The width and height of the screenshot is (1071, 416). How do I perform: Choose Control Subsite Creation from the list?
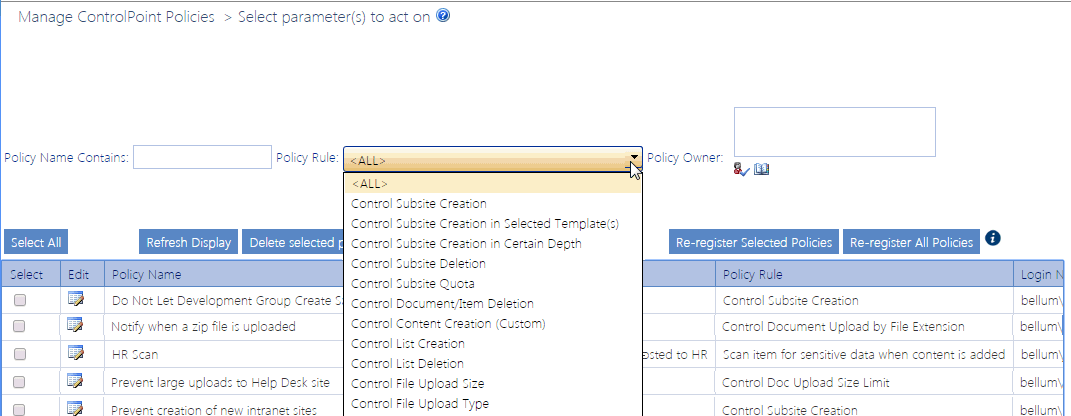419,204
